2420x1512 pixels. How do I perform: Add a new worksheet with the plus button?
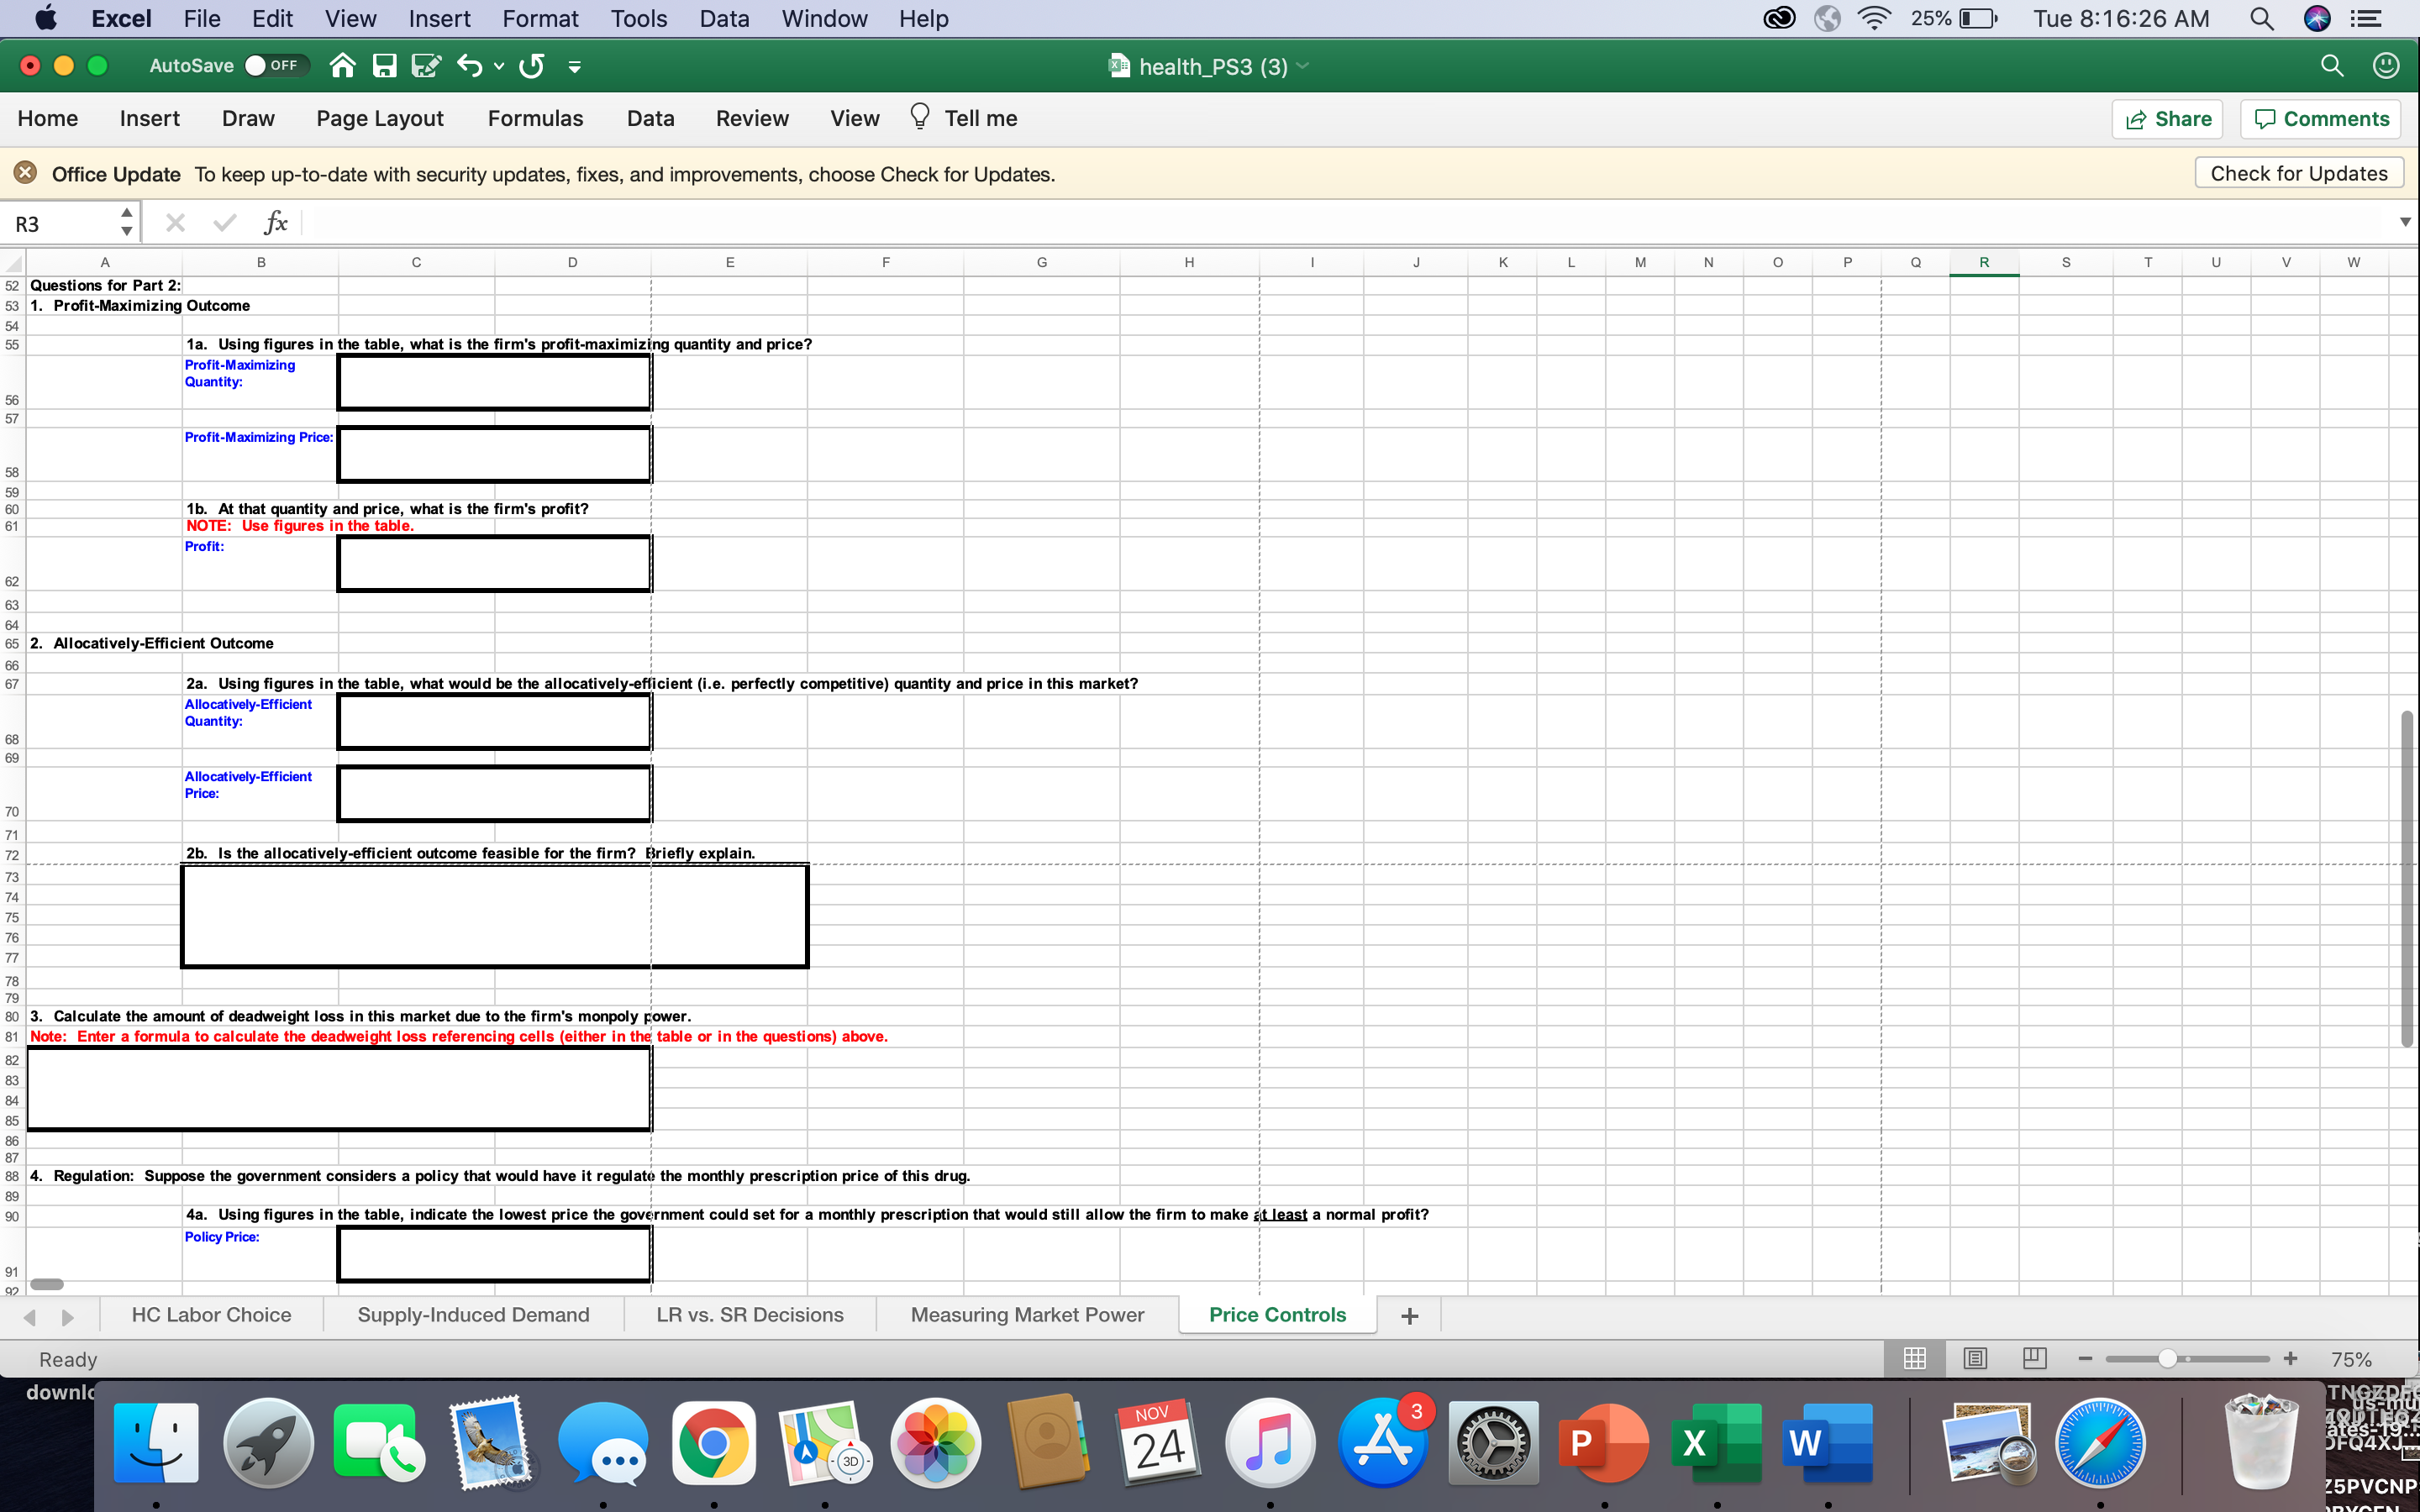(x=1409, y=1315)
